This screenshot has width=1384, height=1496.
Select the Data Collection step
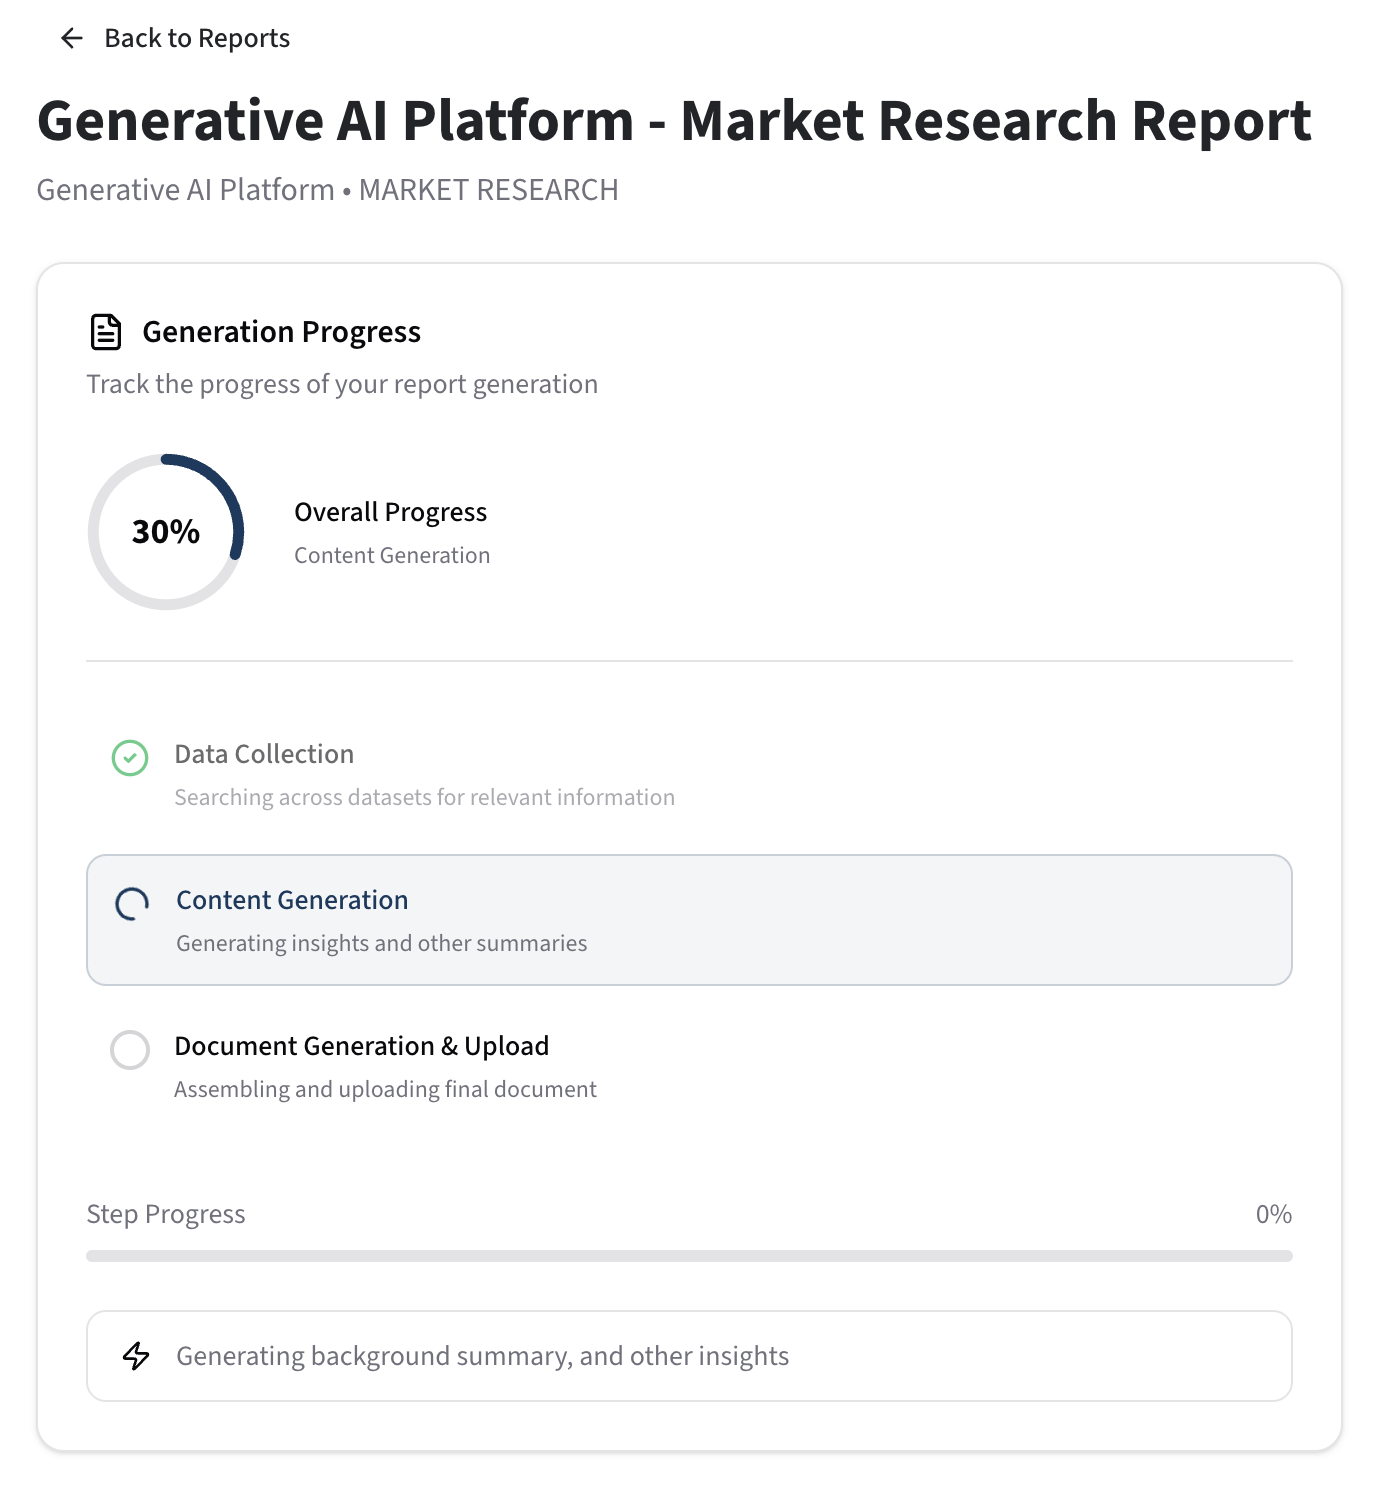pos(264,754)
